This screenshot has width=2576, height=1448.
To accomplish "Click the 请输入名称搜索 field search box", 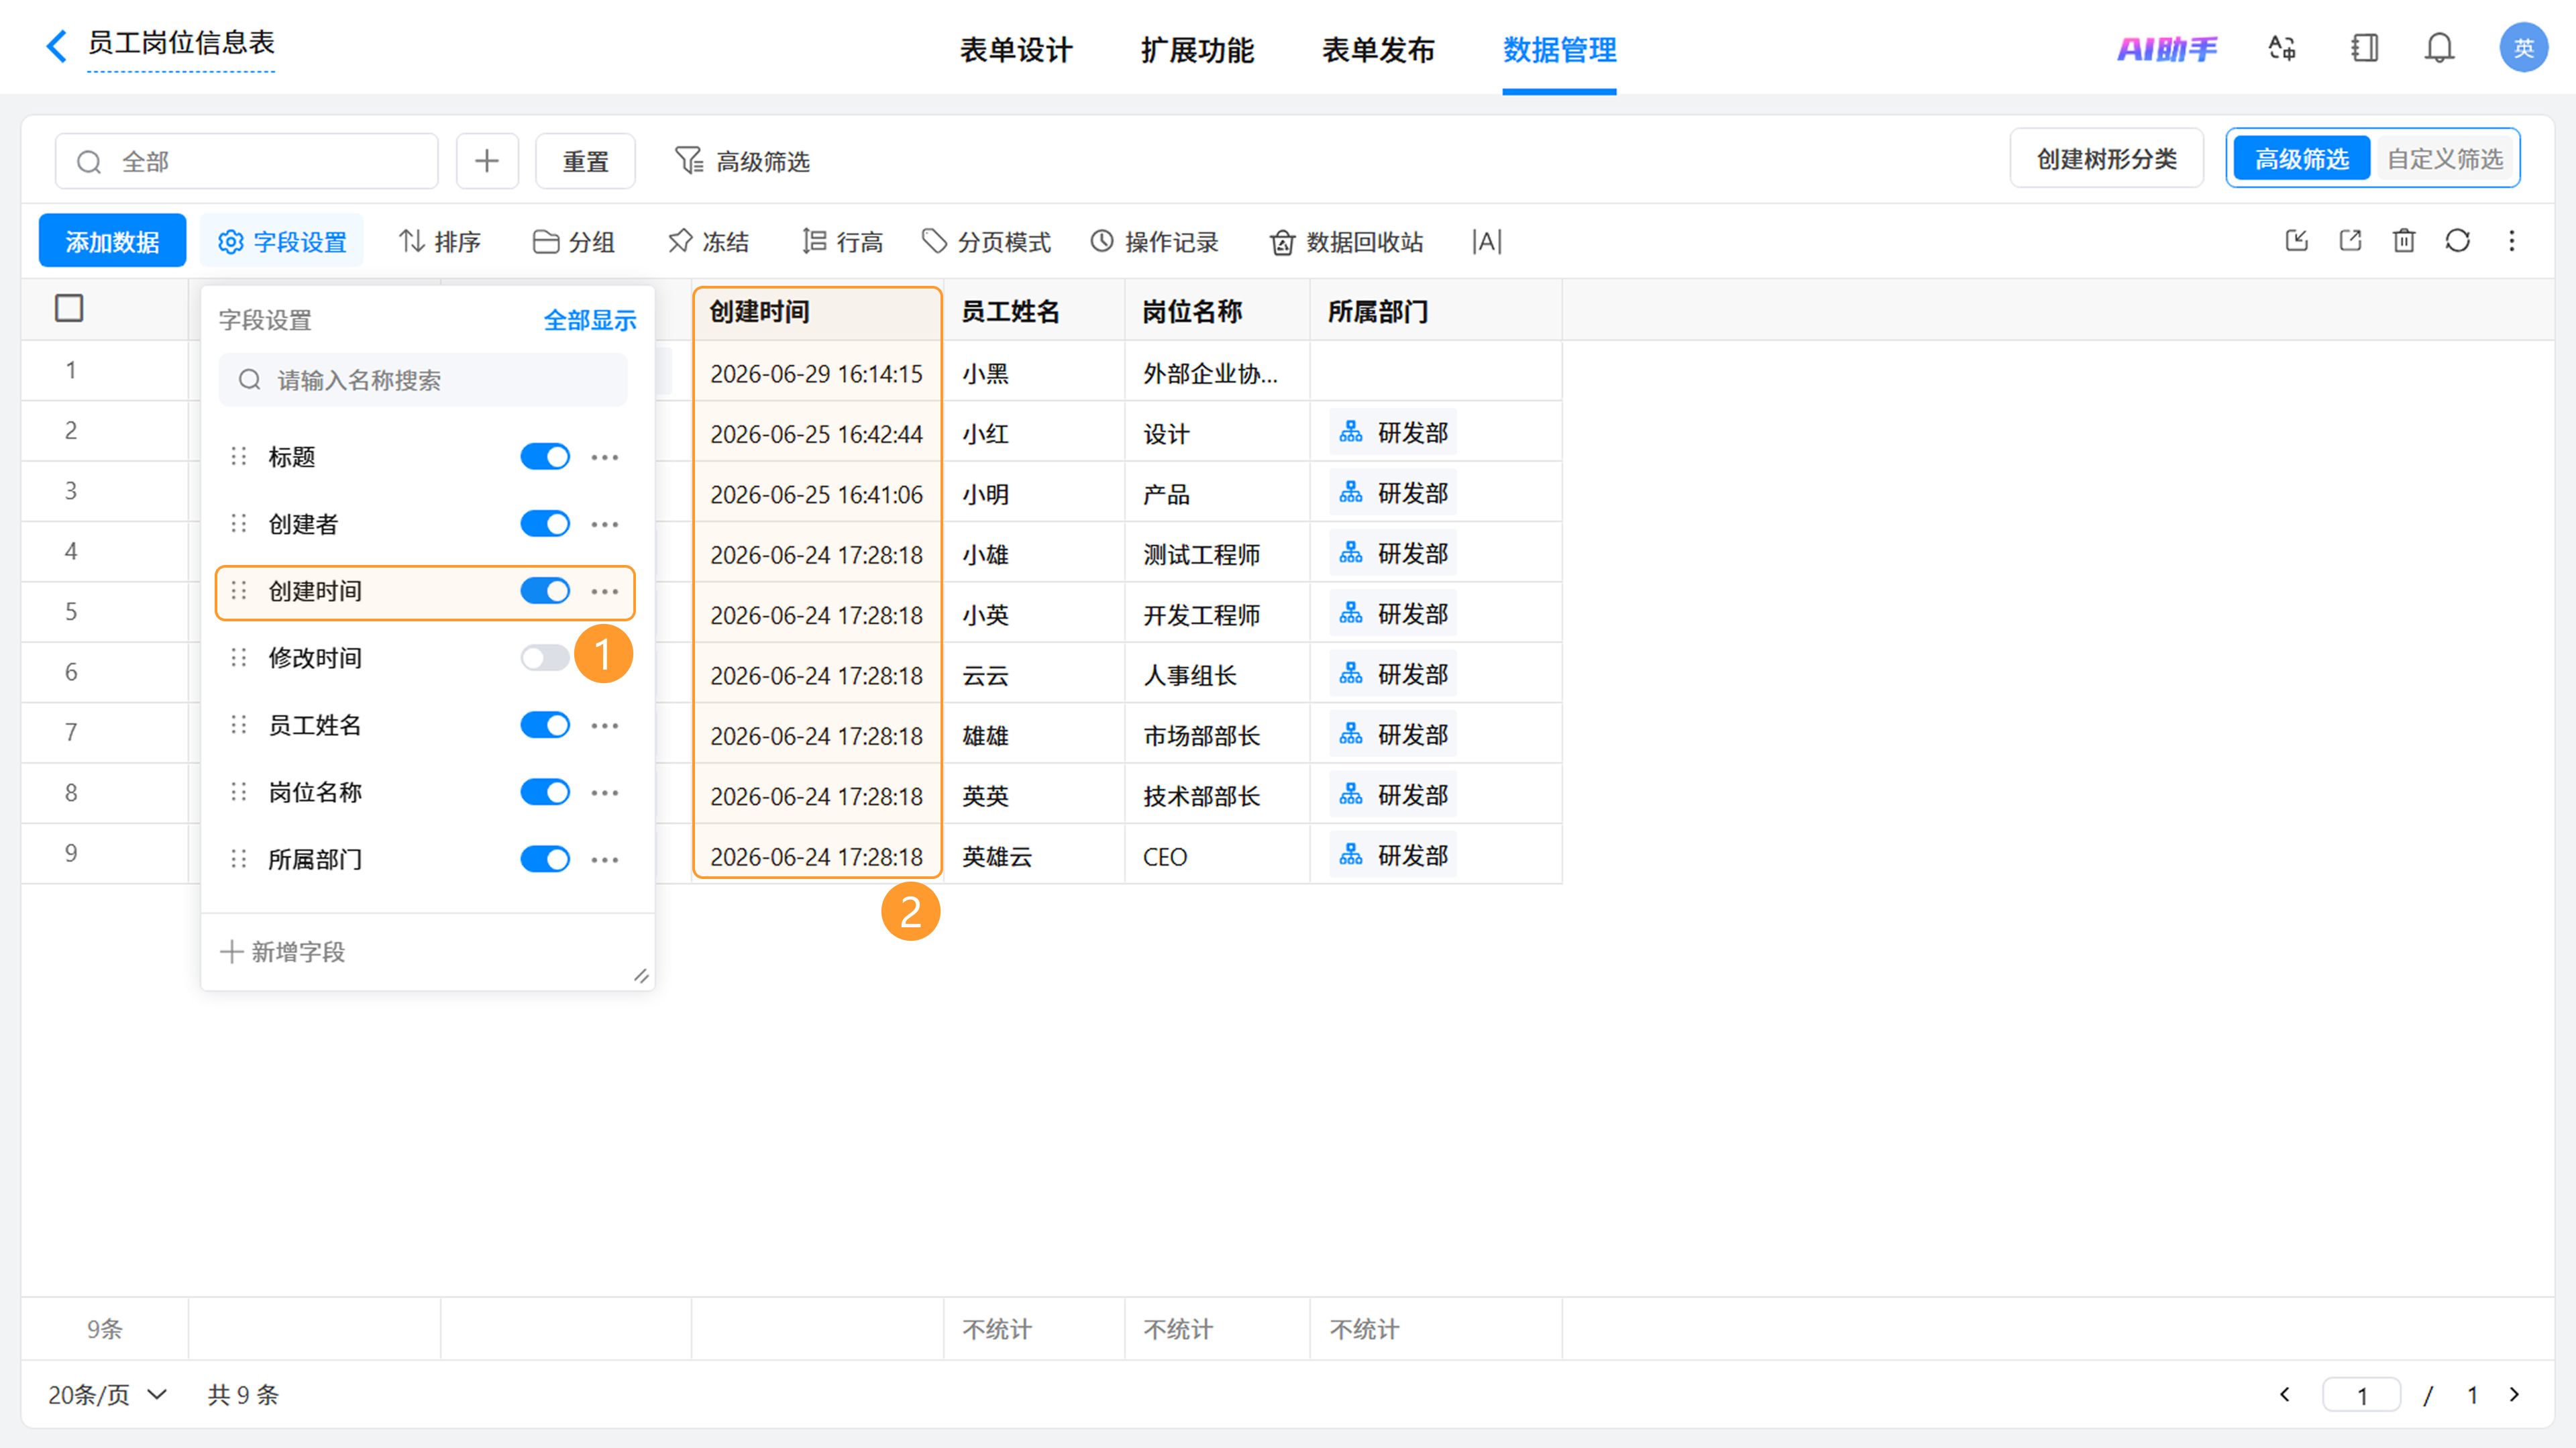I will 423,380.
